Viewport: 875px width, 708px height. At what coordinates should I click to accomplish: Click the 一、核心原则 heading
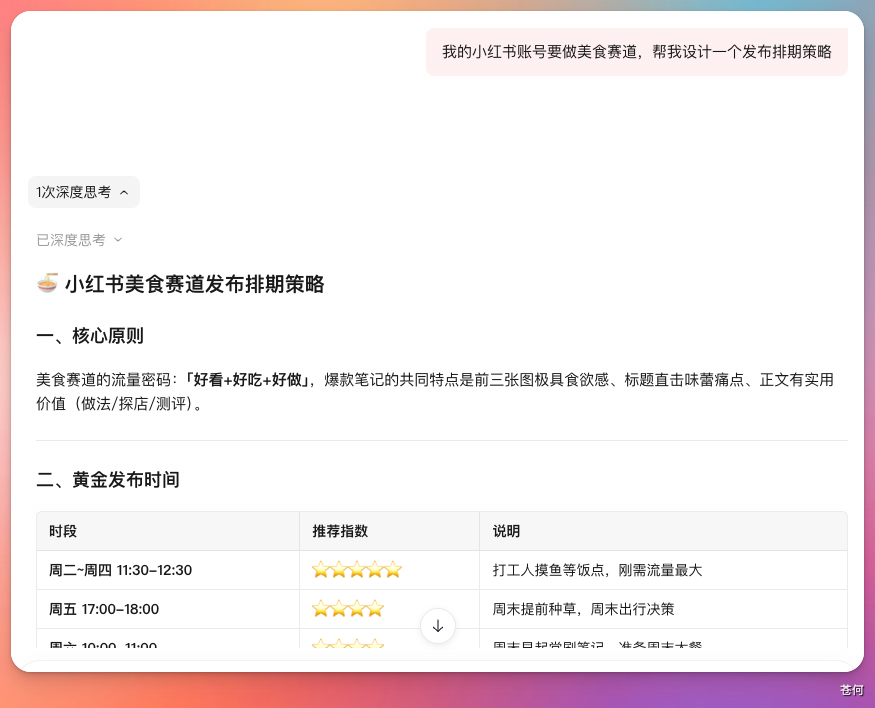tap(90, 336)
